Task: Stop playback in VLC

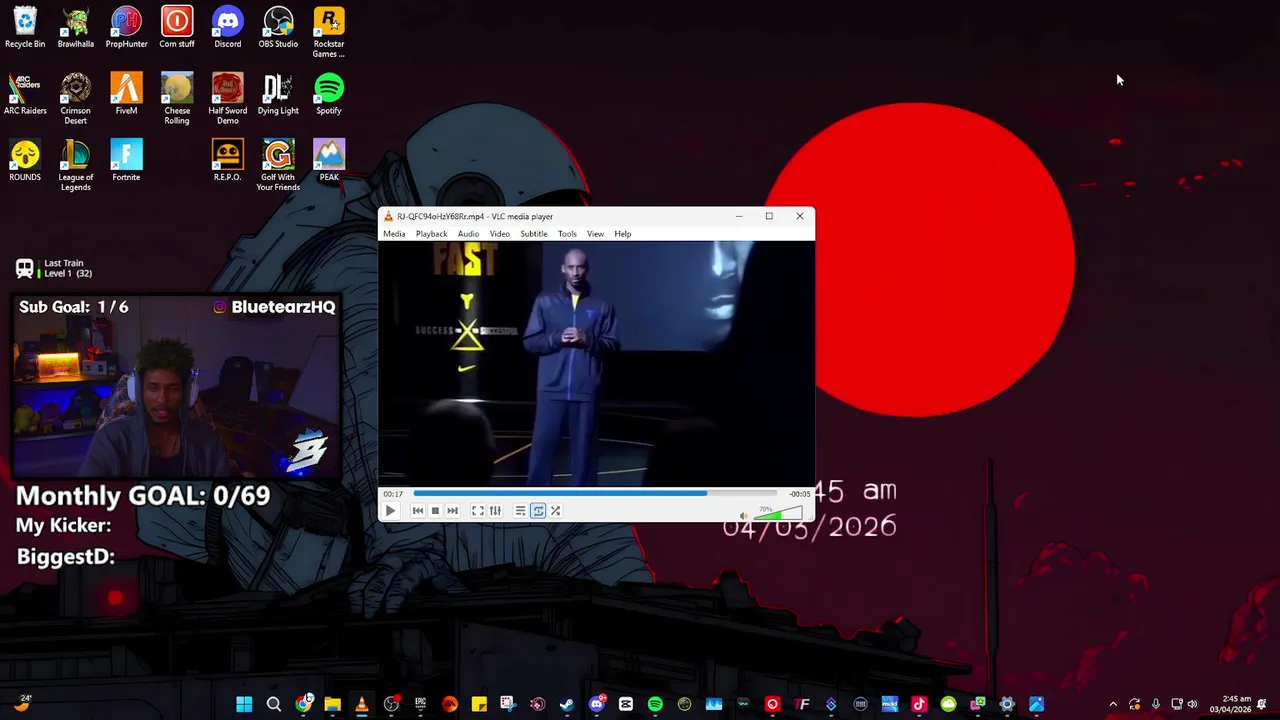Action: click(435, 511)
